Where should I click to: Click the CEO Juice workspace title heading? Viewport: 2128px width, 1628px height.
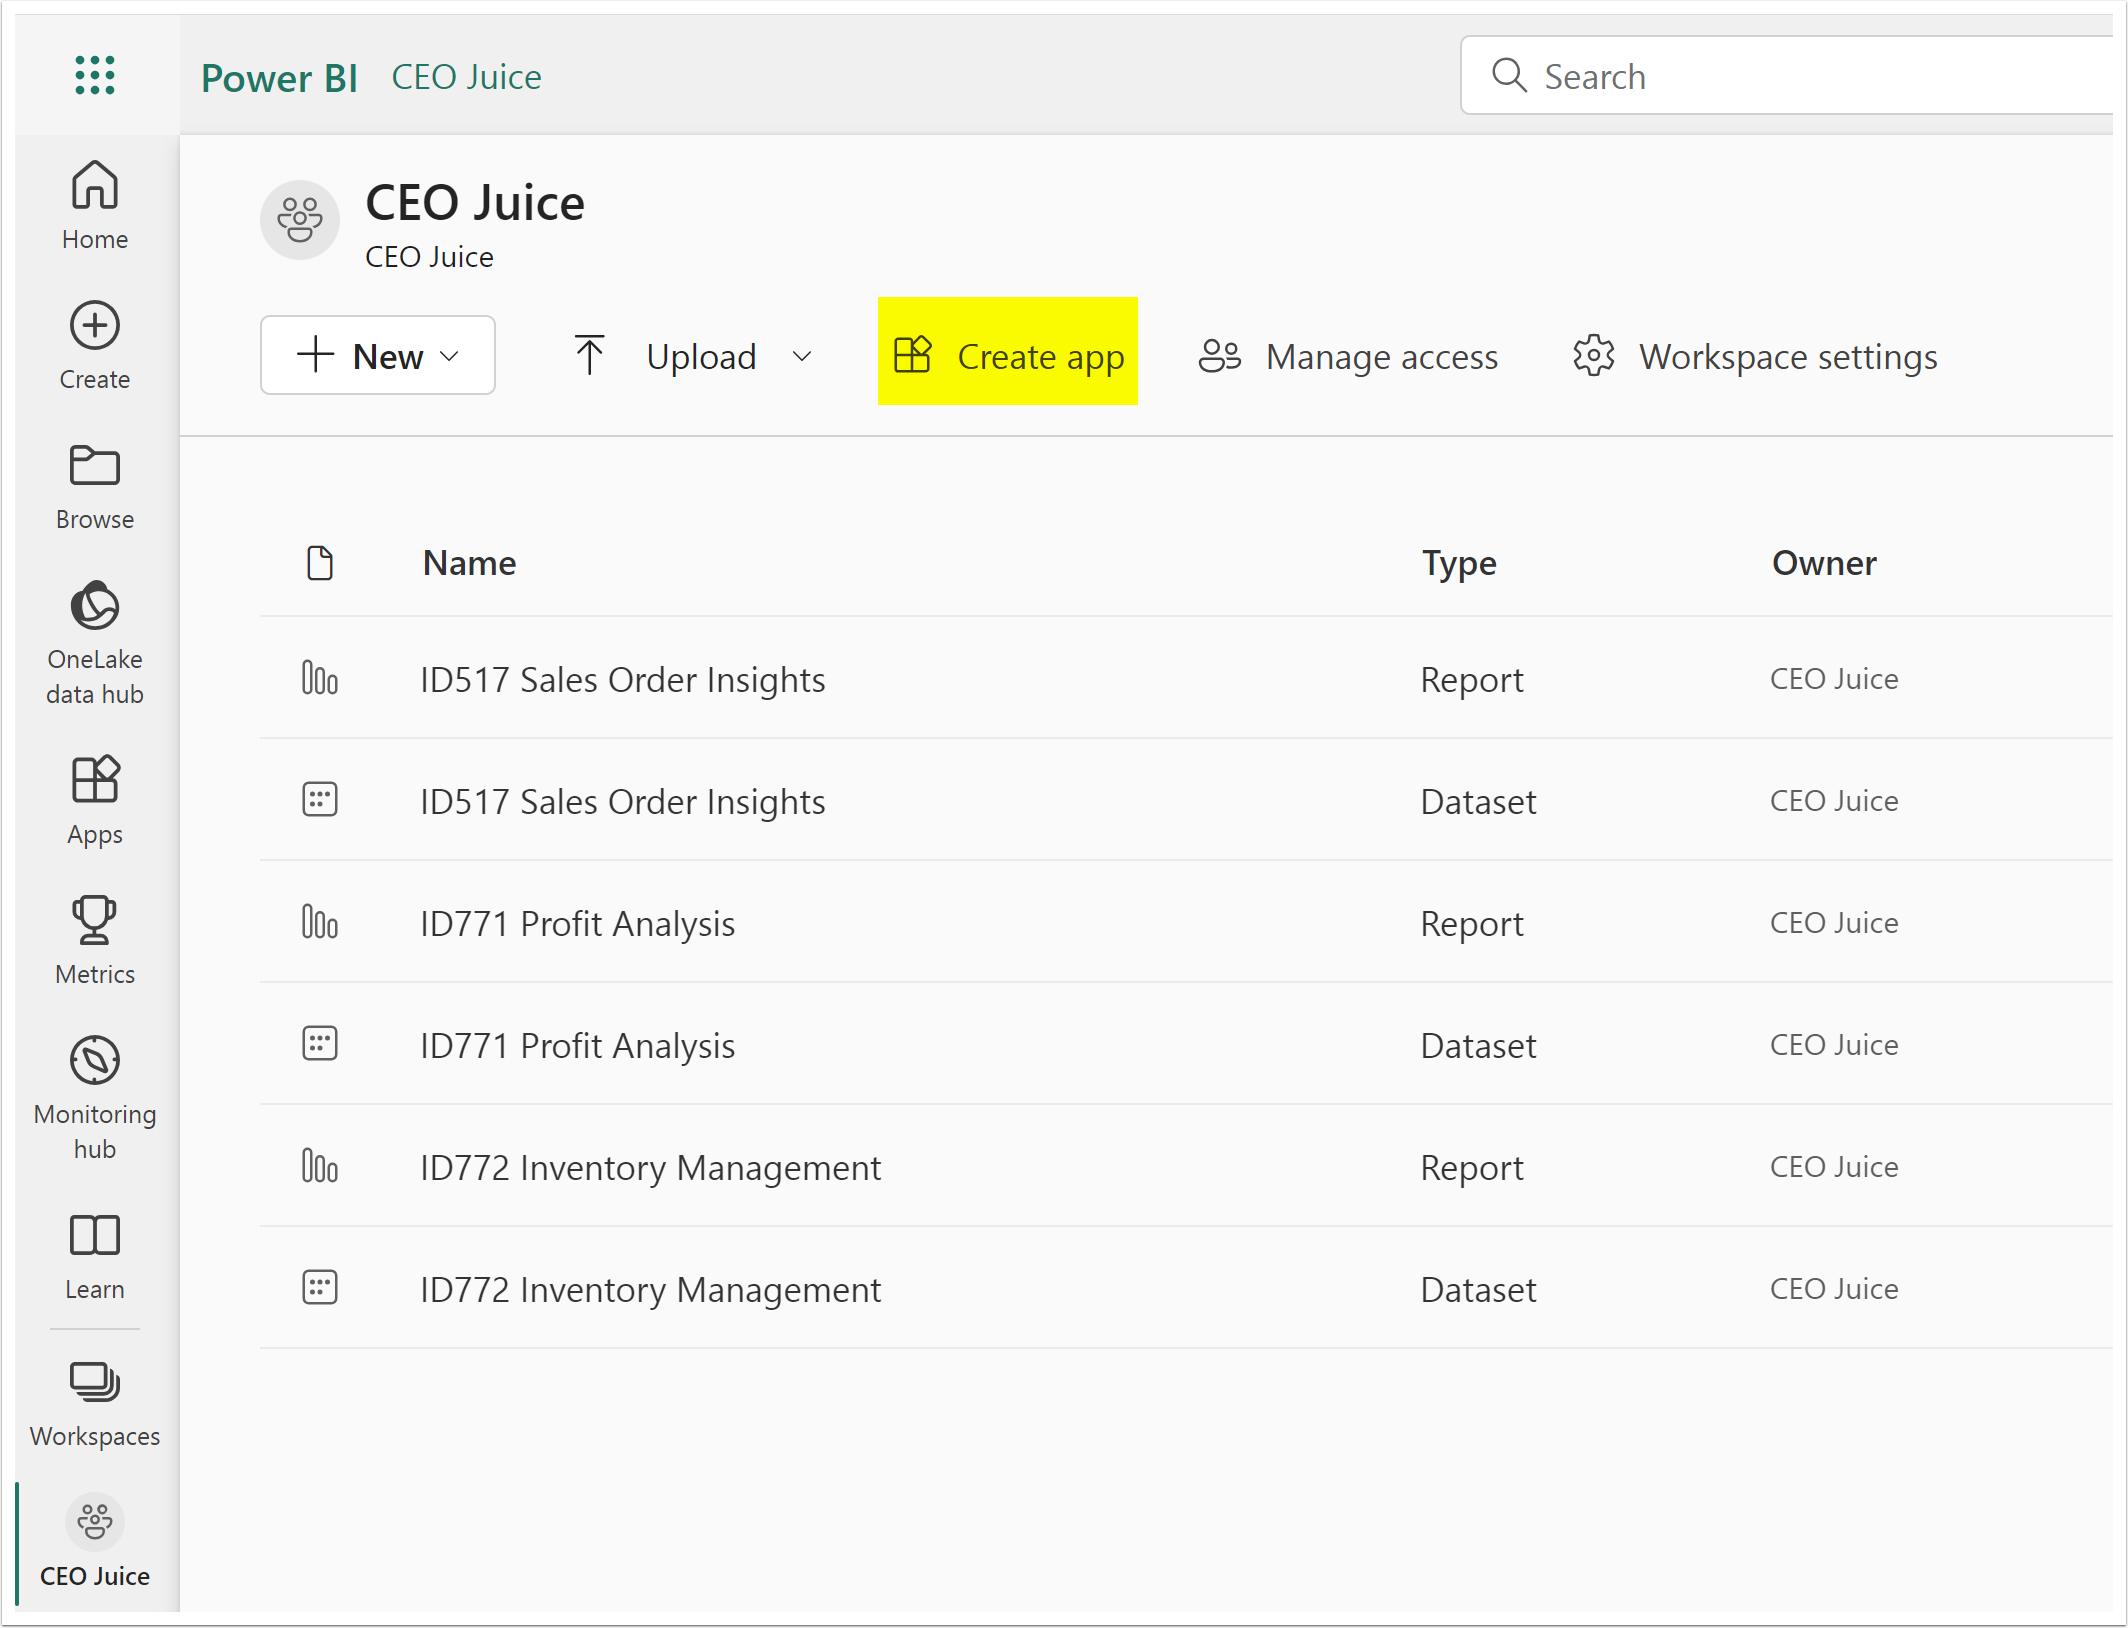(x=475, y=203)
